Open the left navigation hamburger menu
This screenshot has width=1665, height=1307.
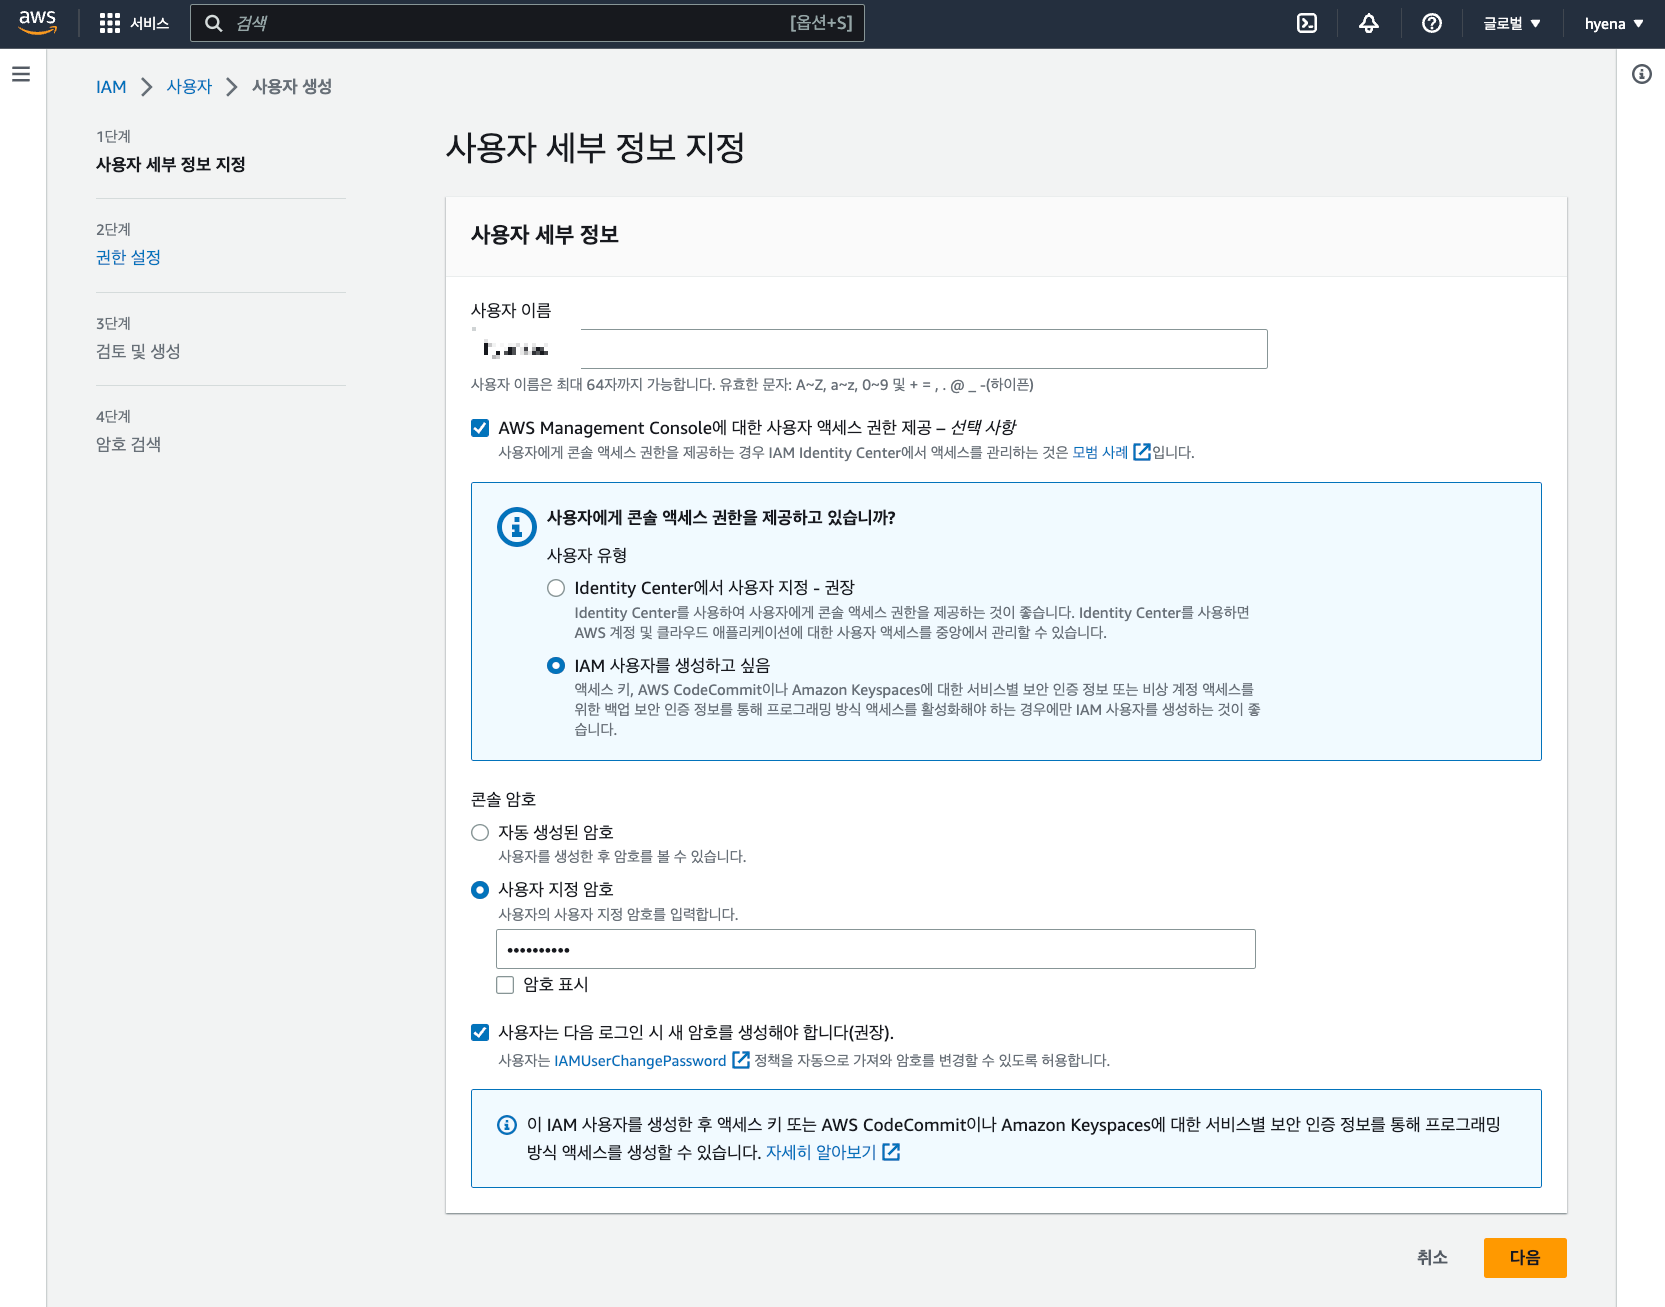(x=21, y=74)
